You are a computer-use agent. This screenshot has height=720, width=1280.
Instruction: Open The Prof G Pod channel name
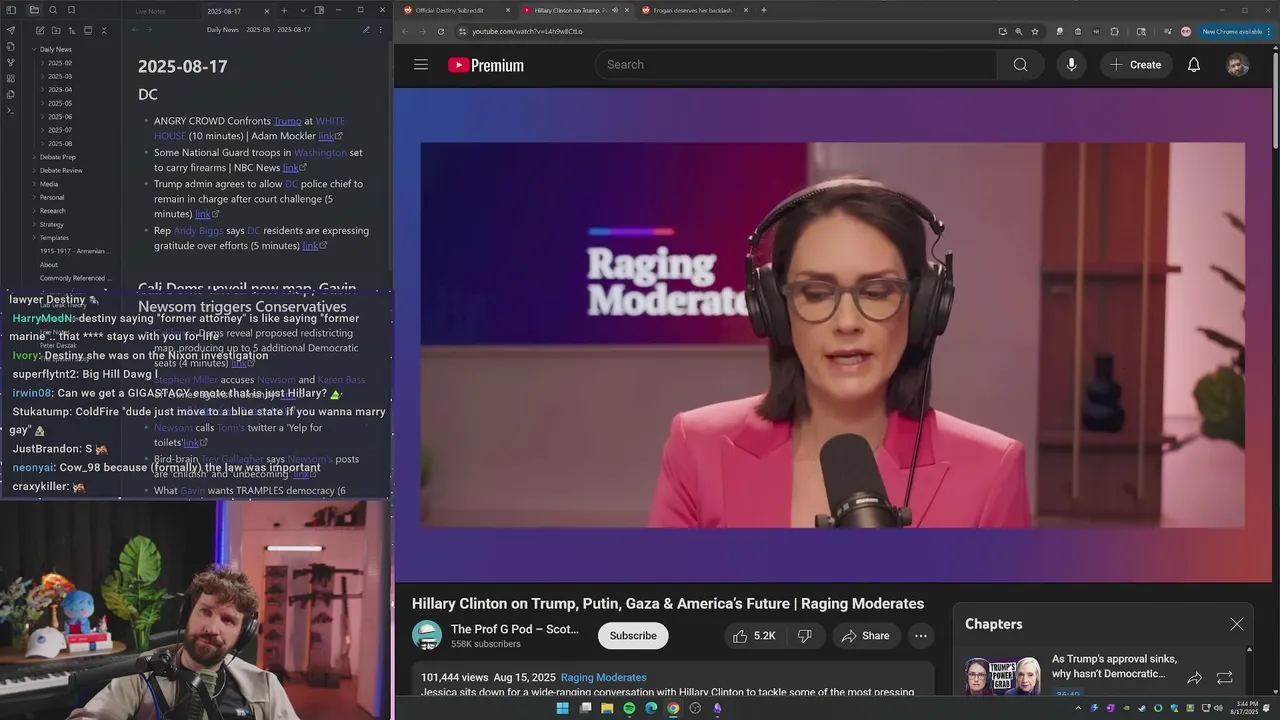tap(515, 629)
